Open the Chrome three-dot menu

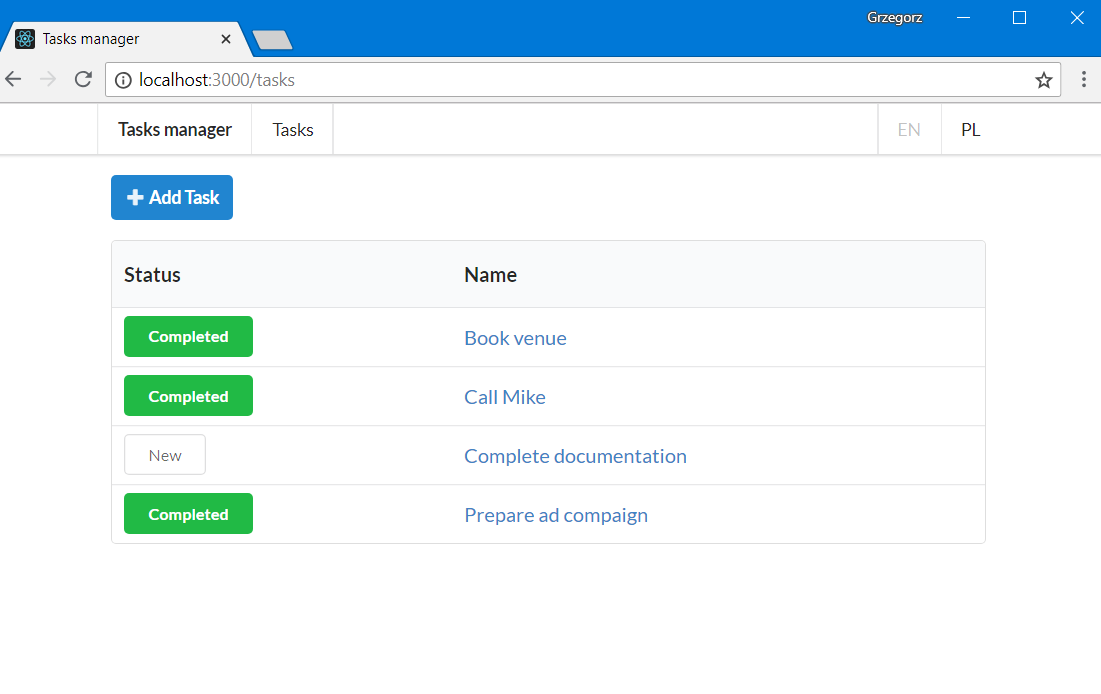coord(1083,79)
